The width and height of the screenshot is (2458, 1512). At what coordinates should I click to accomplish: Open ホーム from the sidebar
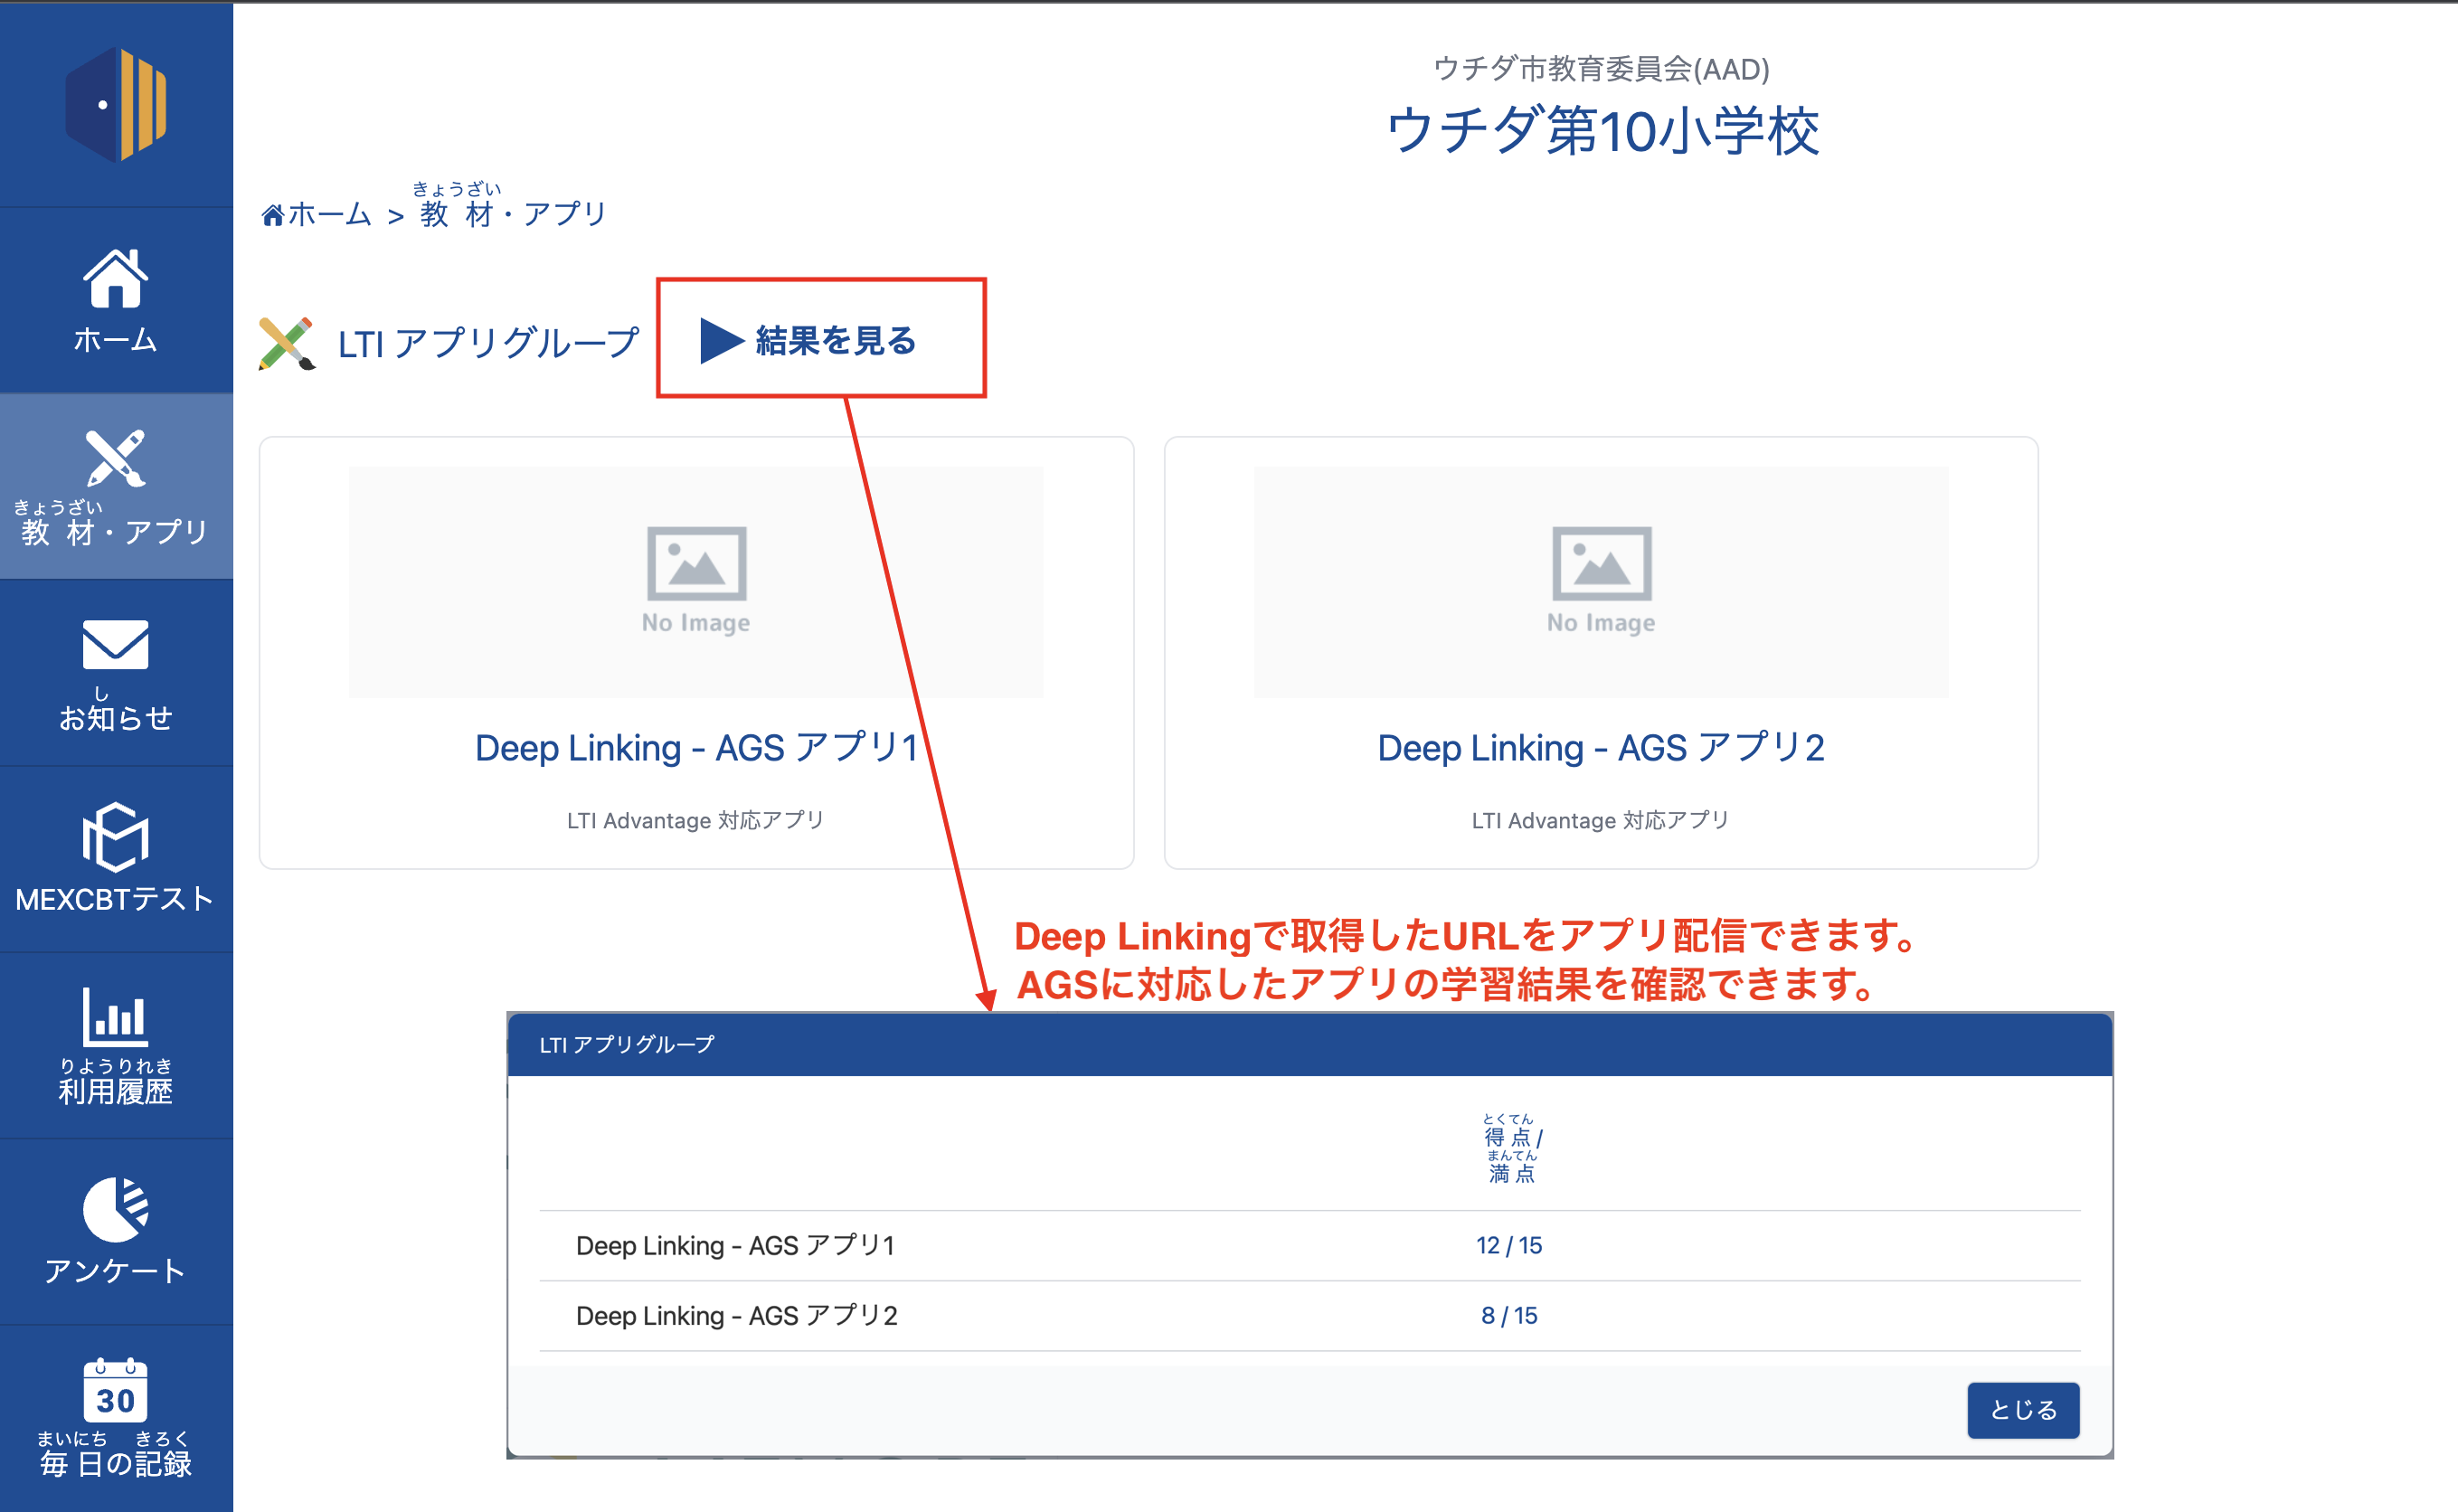pyautogui.click(x=116, y=300)
